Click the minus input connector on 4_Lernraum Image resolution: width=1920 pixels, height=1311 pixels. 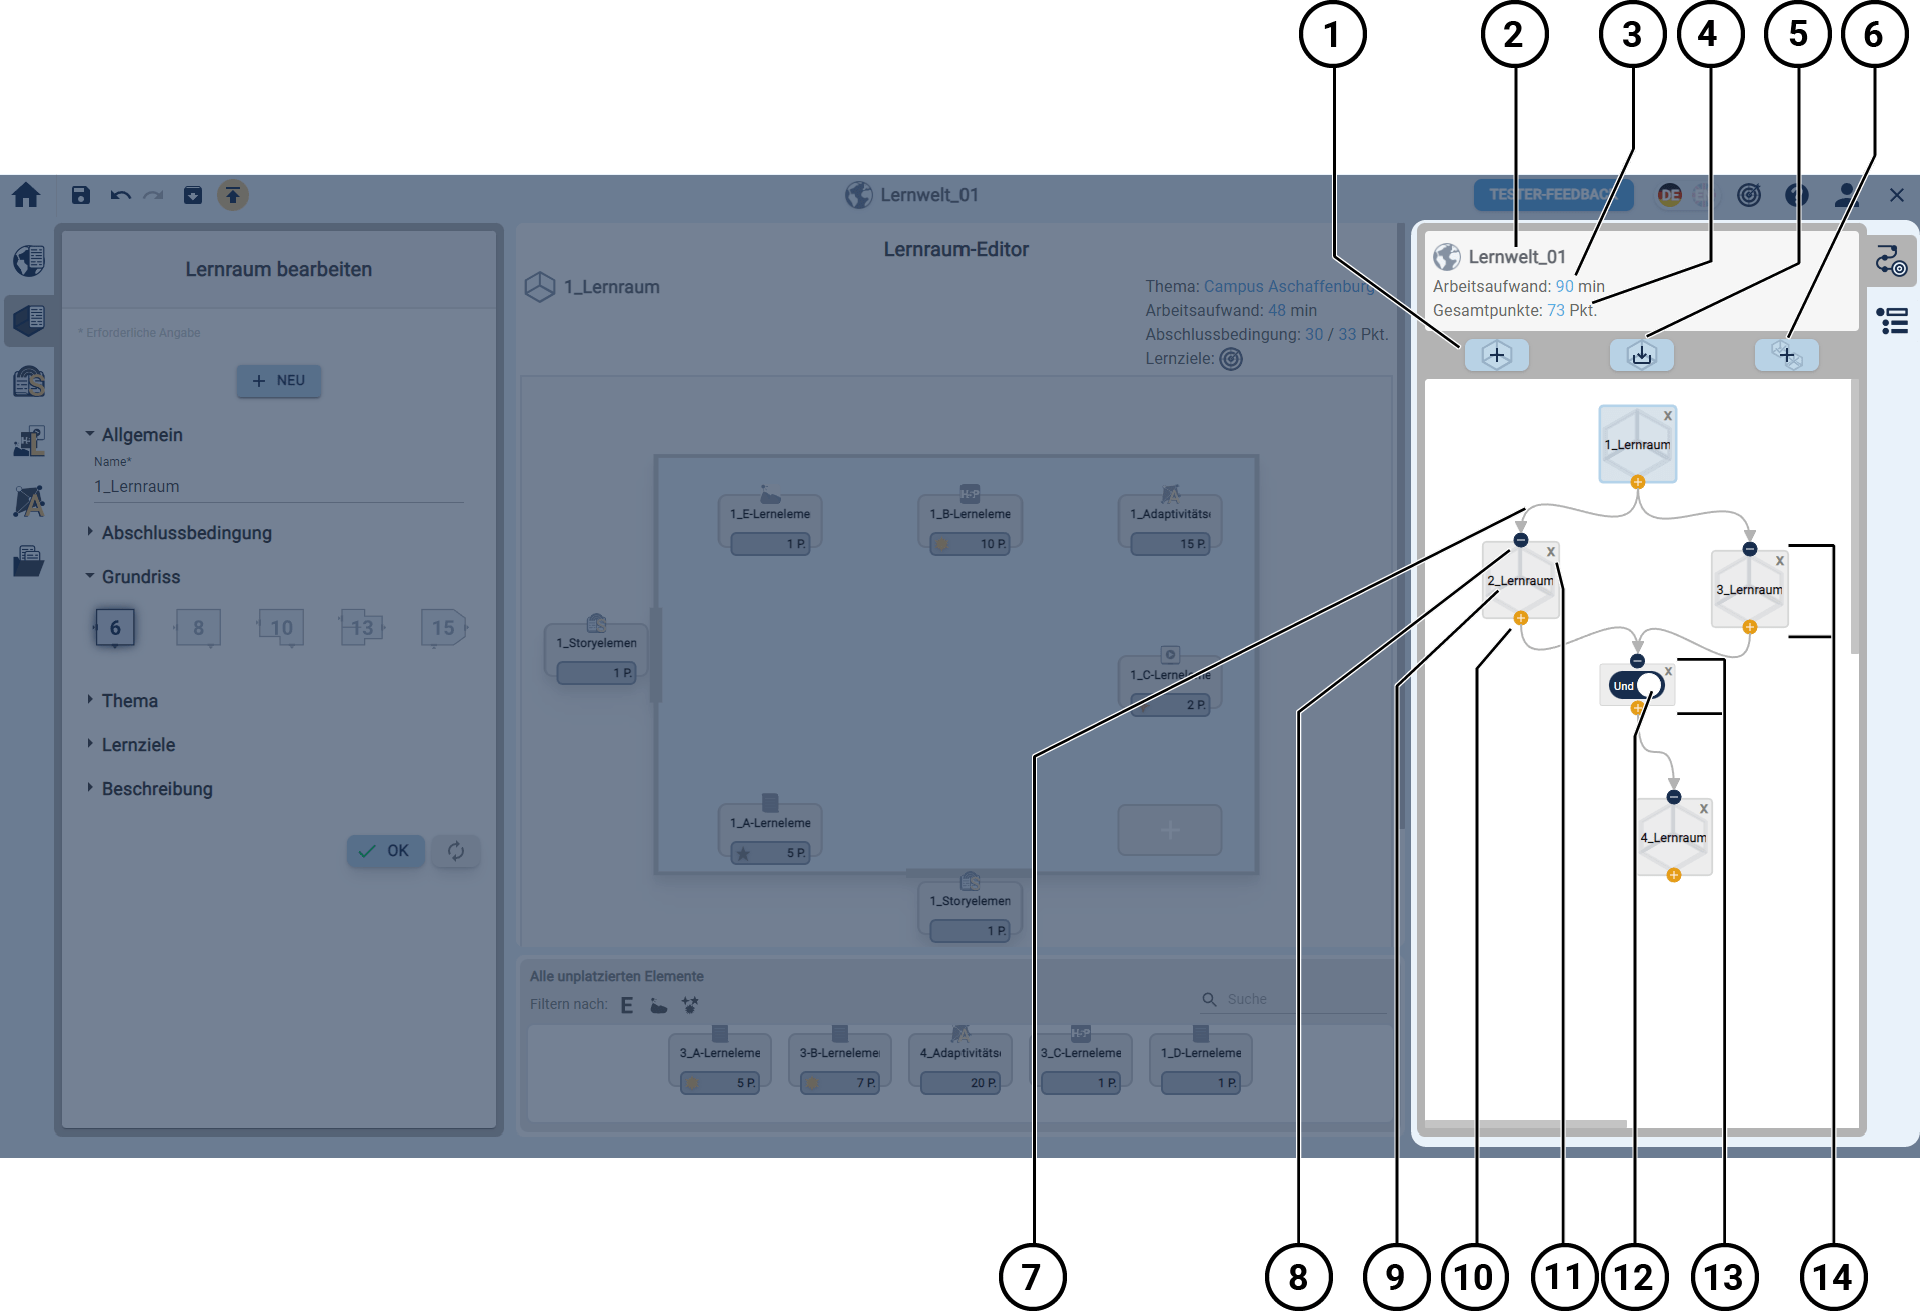(x=1674, y=797)
